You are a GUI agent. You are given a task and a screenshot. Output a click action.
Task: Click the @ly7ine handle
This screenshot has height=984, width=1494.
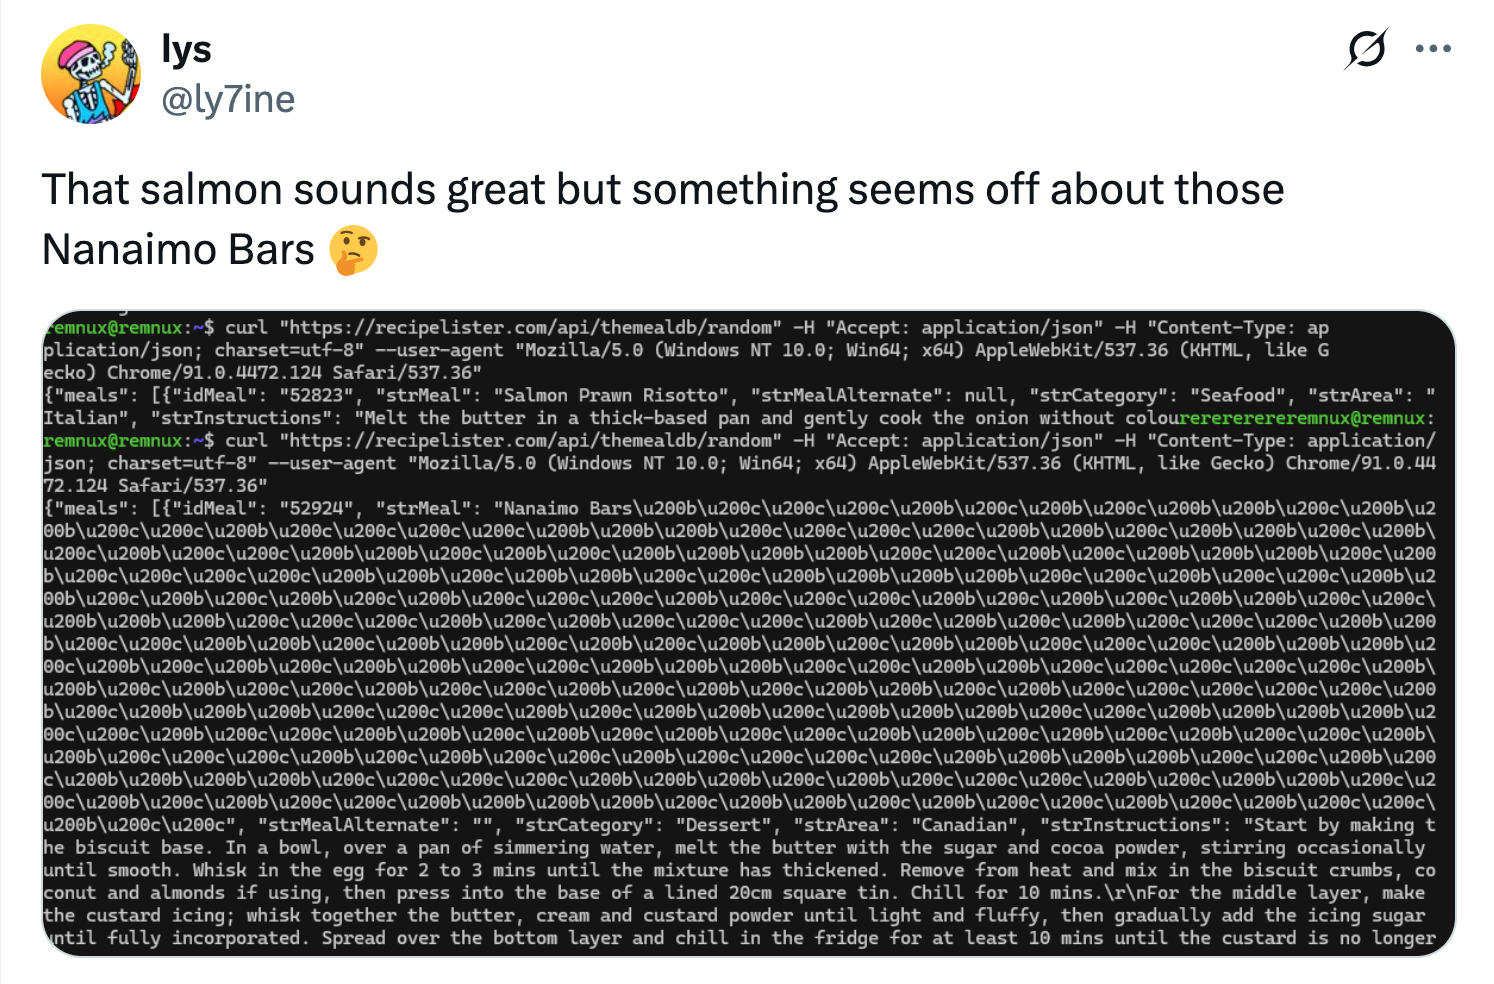[228, 99]
